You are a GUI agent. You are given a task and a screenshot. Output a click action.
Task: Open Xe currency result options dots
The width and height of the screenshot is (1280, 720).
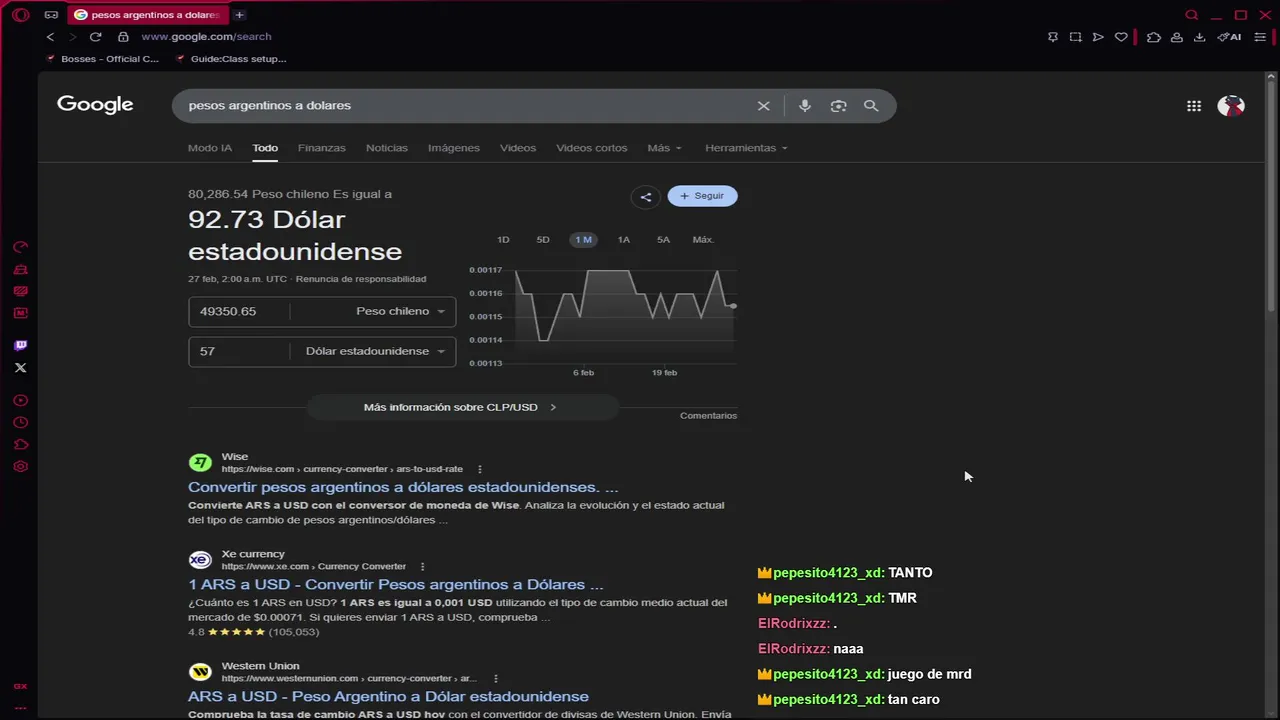click(423, 566)
